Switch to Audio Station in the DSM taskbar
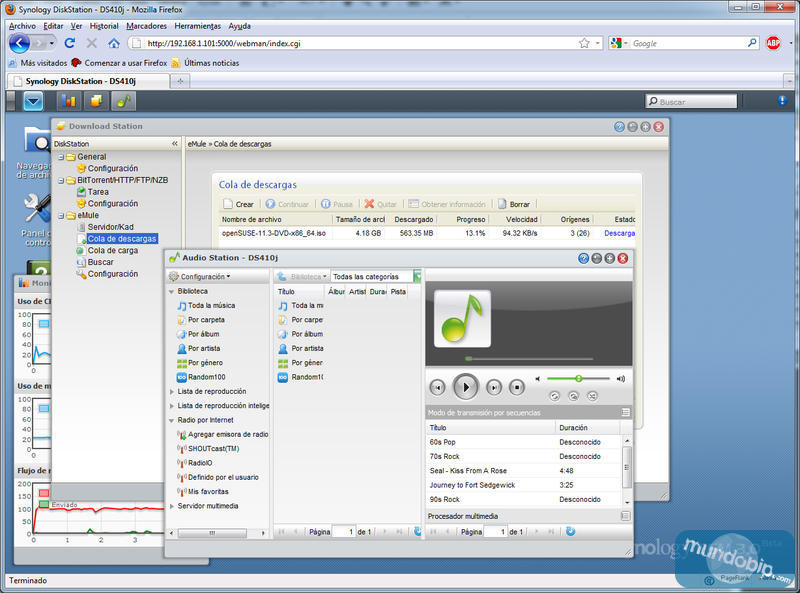 click(123, 101)
